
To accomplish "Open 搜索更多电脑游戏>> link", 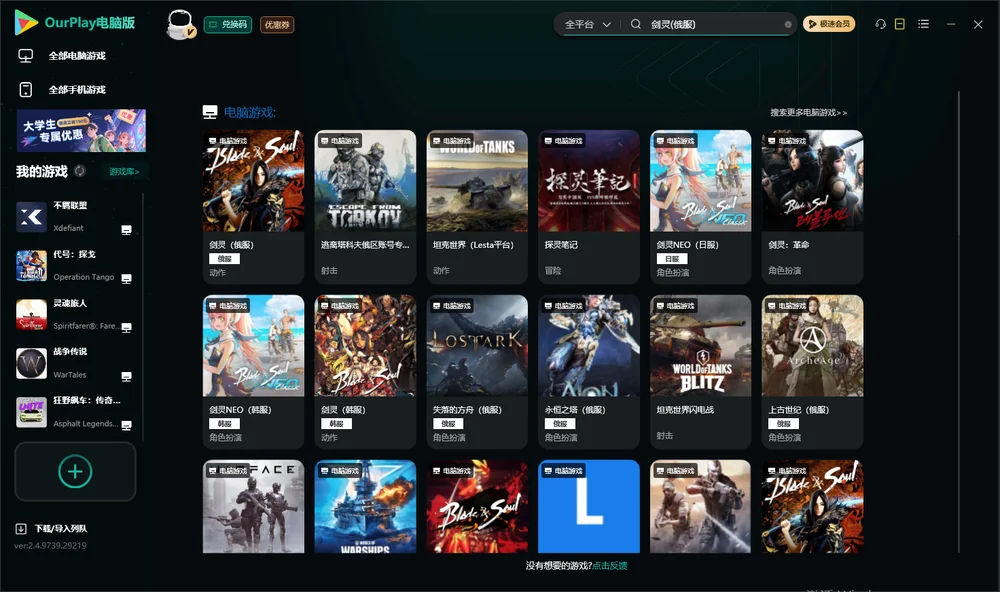I will pos(809,112).
